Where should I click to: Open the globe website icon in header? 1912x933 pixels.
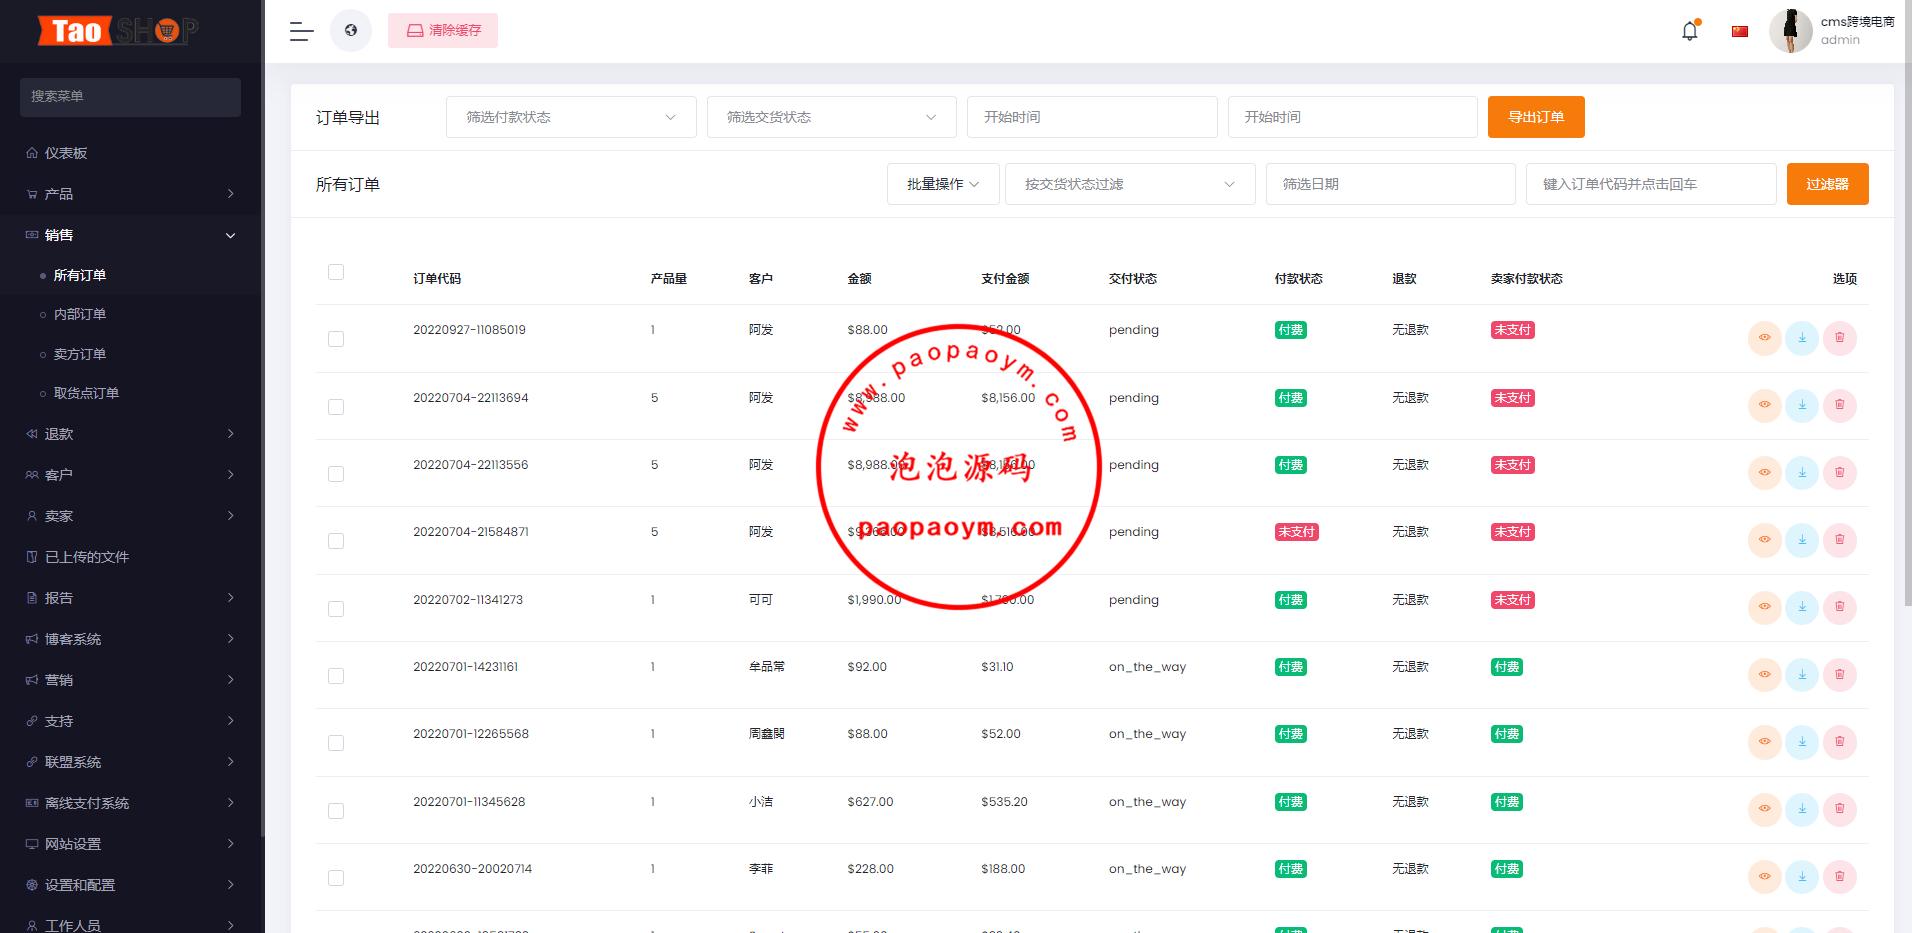(x=351, y=31)
